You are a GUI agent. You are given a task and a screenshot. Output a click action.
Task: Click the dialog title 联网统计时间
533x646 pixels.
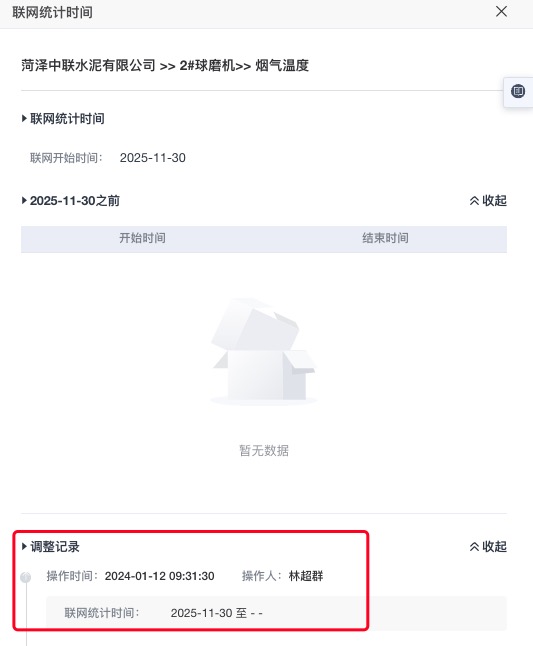coord(52,12)
